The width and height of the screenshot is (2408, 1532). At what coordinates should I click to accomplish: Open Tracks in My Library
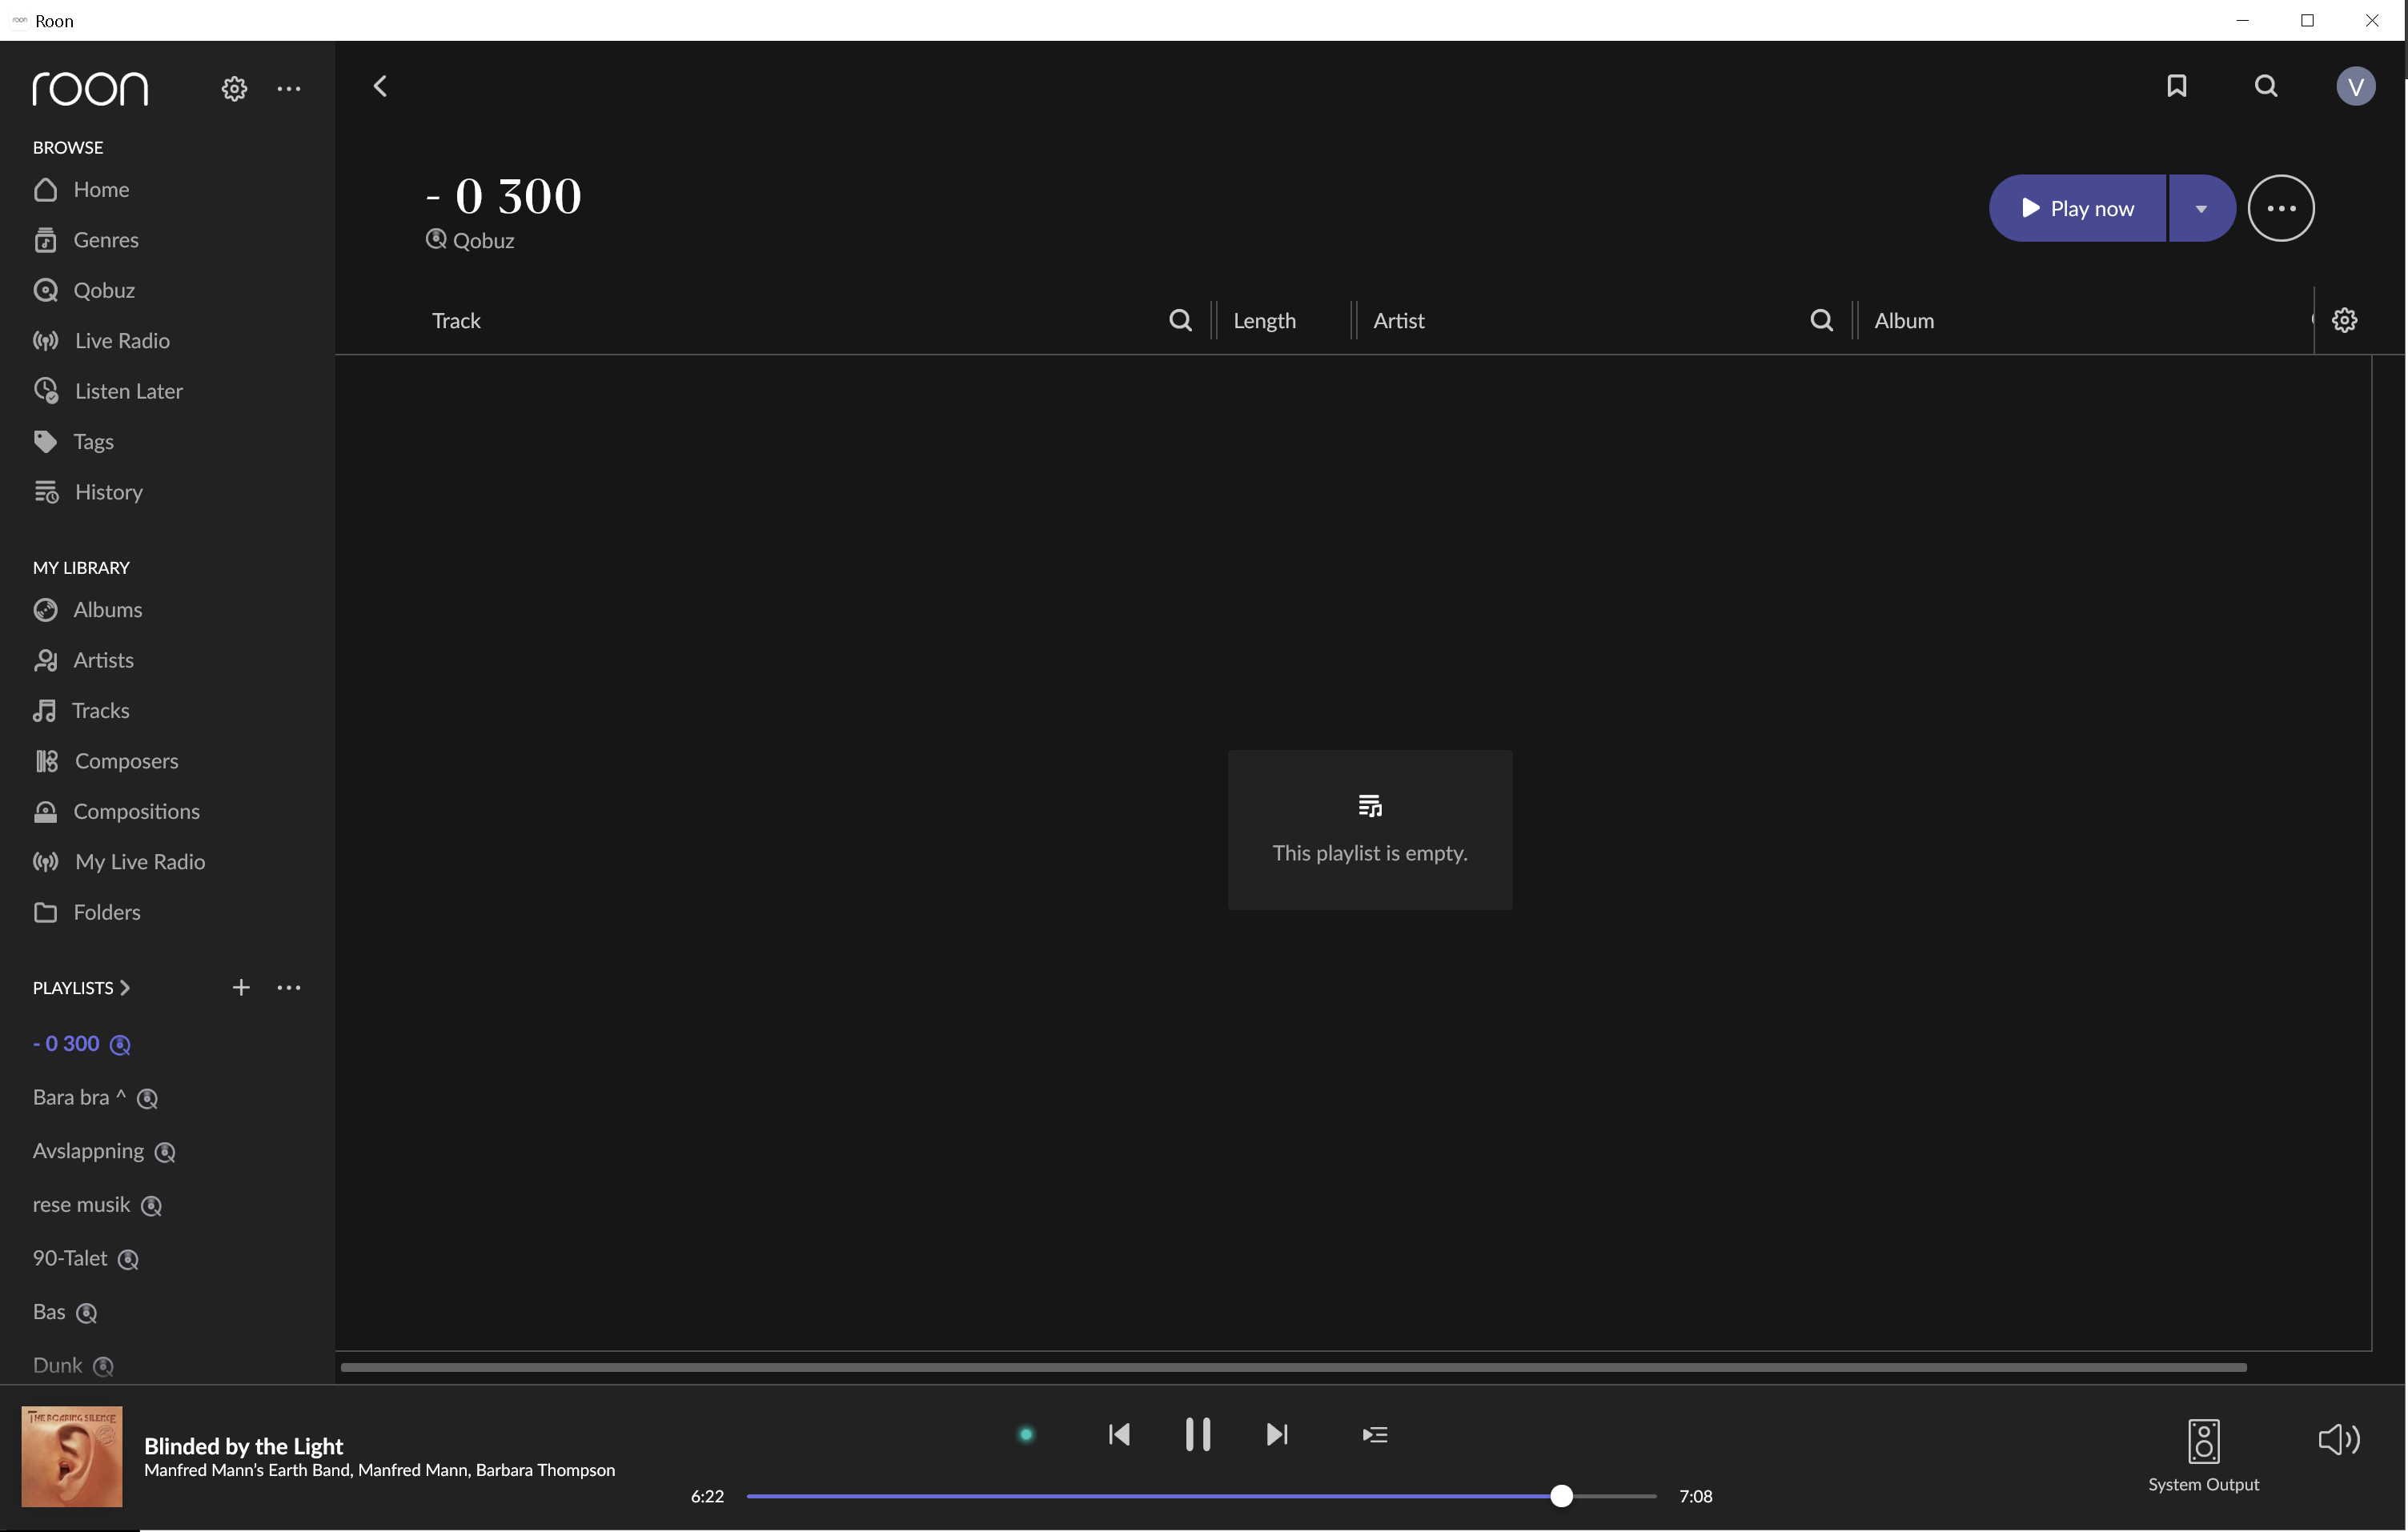point(81,711)
